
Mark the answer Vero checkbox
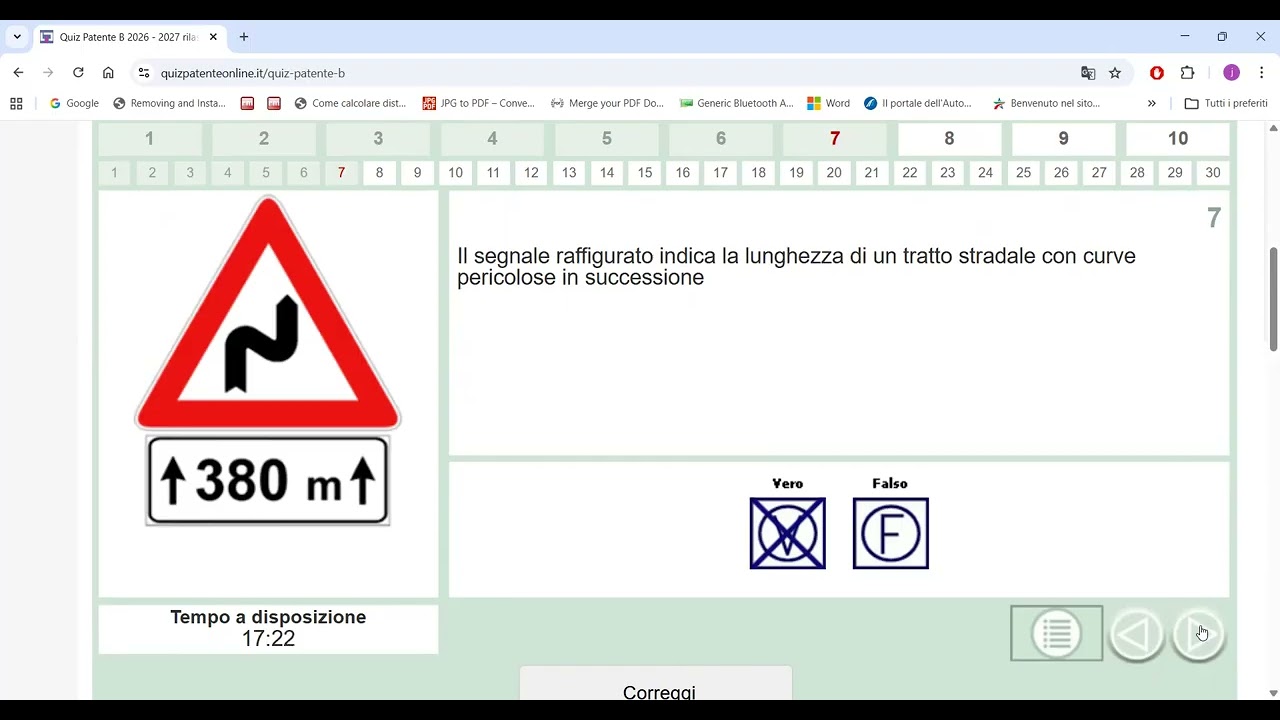click(788, 533)
